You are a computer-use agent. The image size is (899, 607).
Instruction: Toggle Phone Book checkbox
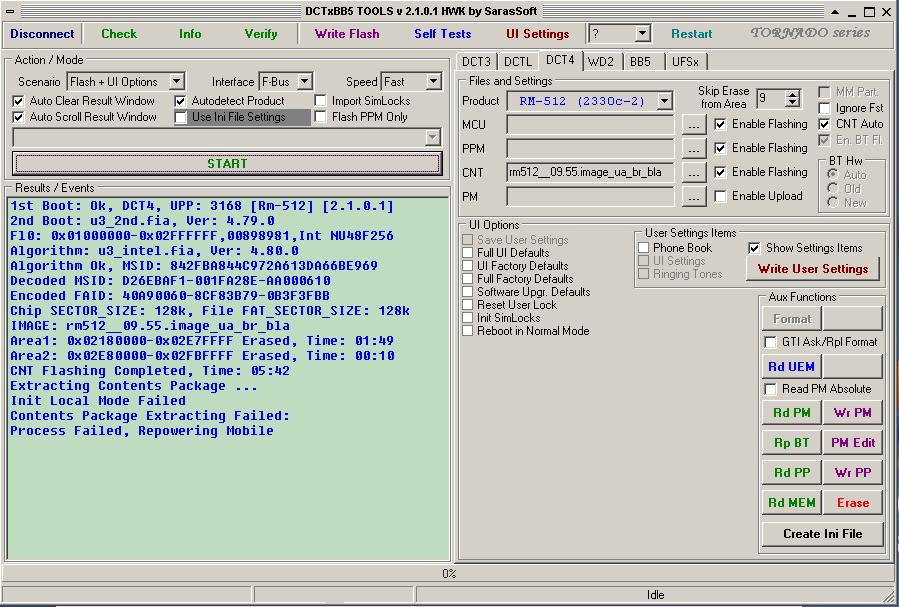[644, 248]
